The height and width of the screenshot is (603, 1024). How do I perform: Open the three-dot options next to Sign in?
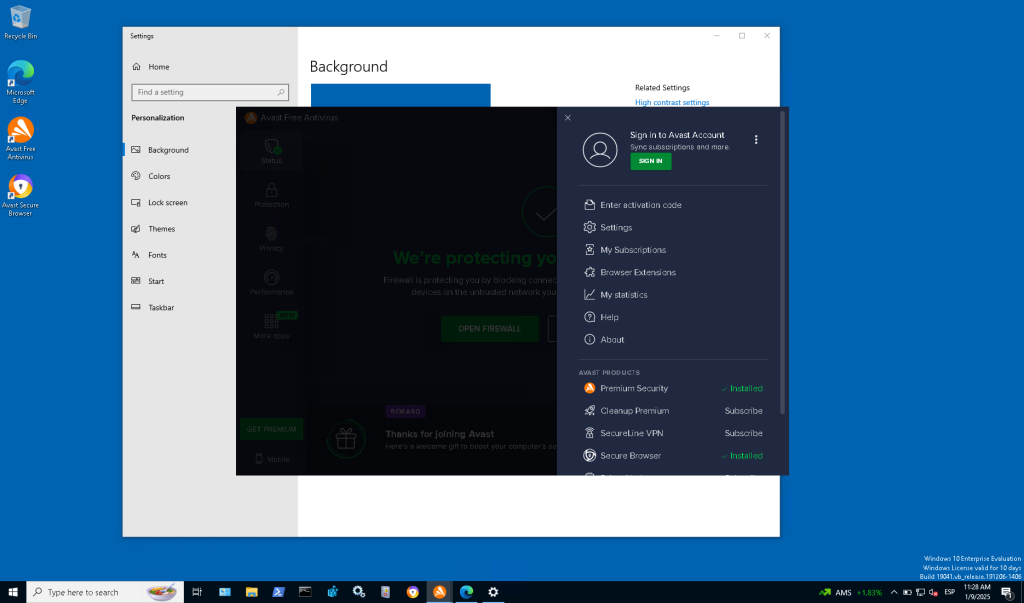pos(756,140)
